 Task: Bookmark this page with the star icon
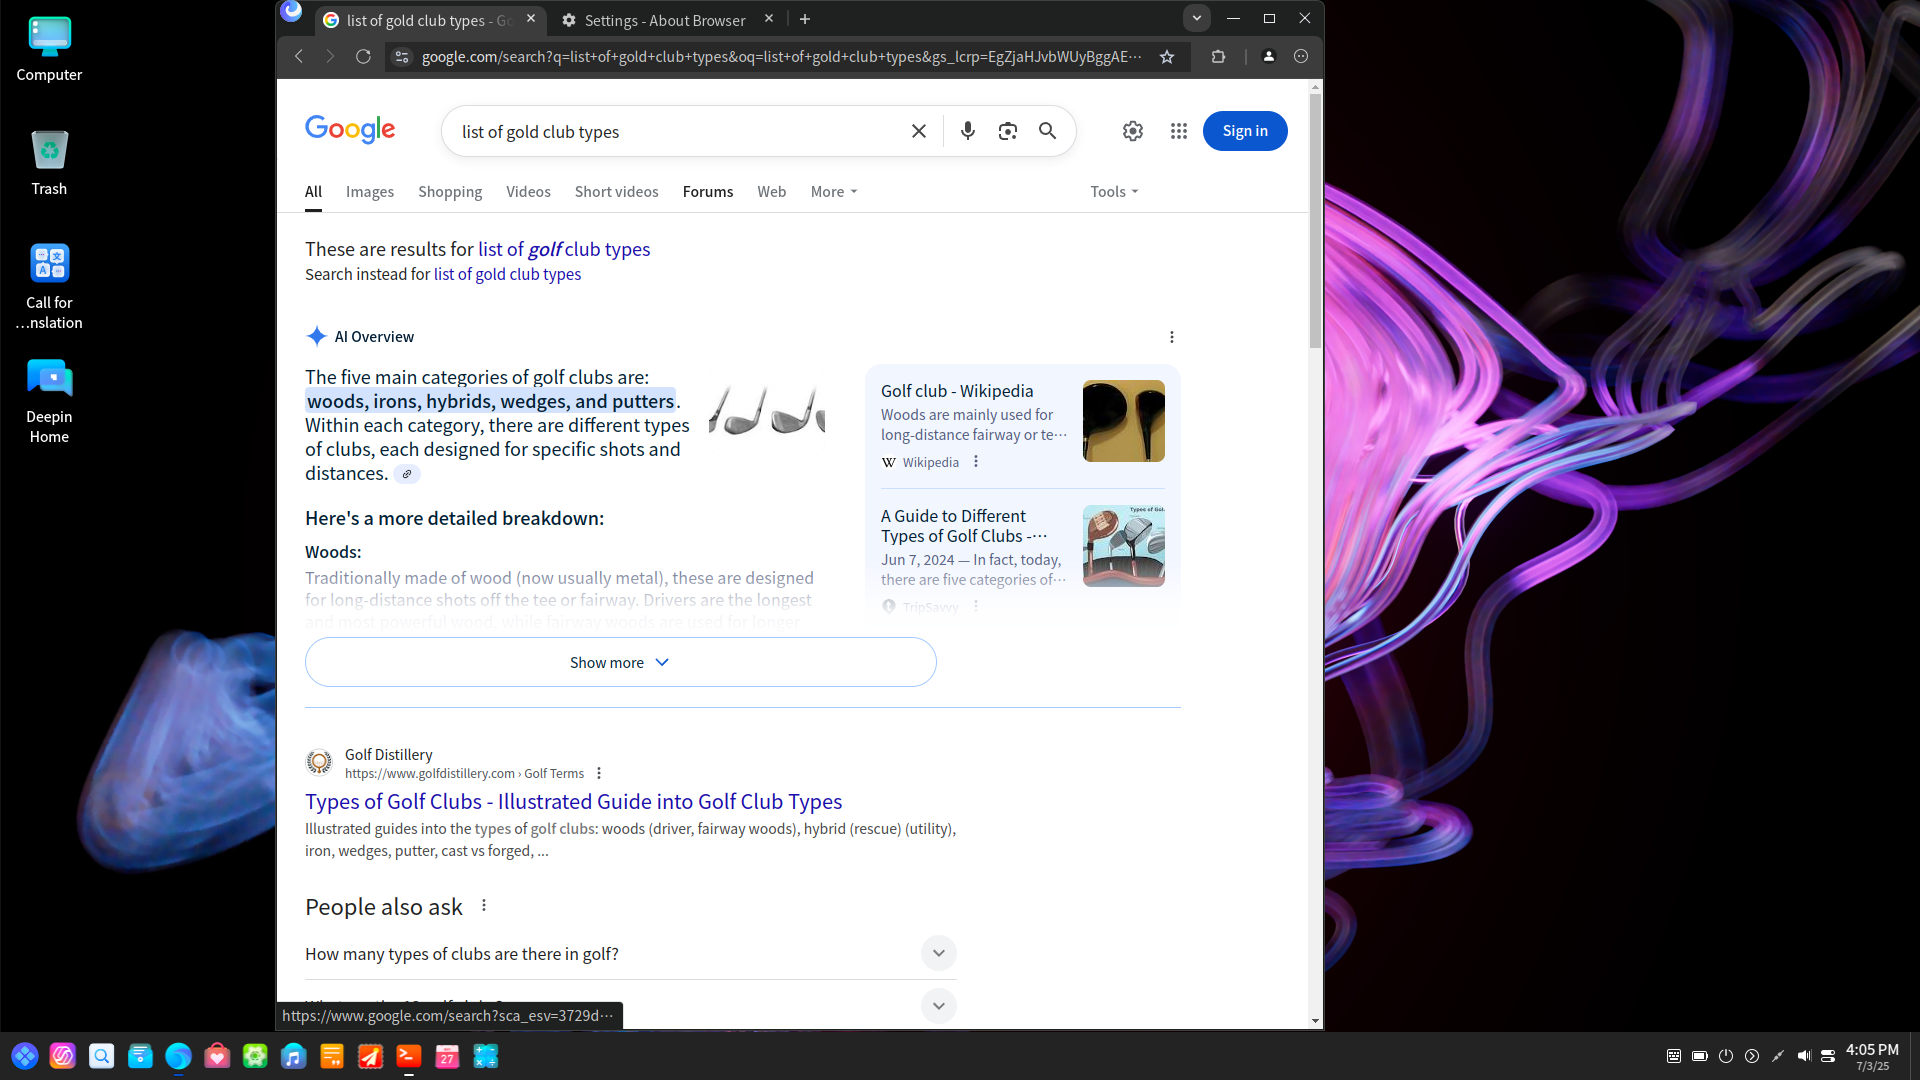tap(1166, 57)
